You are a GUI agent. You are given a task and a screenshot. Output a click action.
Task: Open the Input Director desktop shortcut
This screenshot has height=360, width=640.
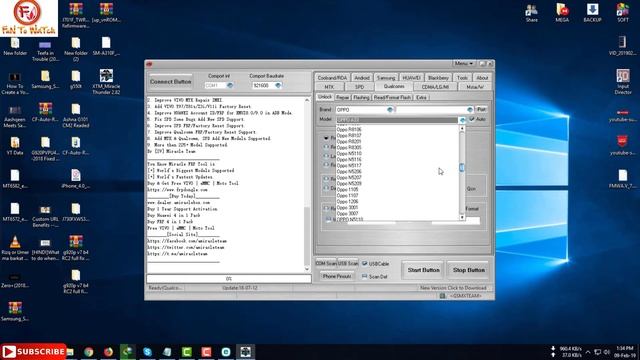[x=623, y=82]
